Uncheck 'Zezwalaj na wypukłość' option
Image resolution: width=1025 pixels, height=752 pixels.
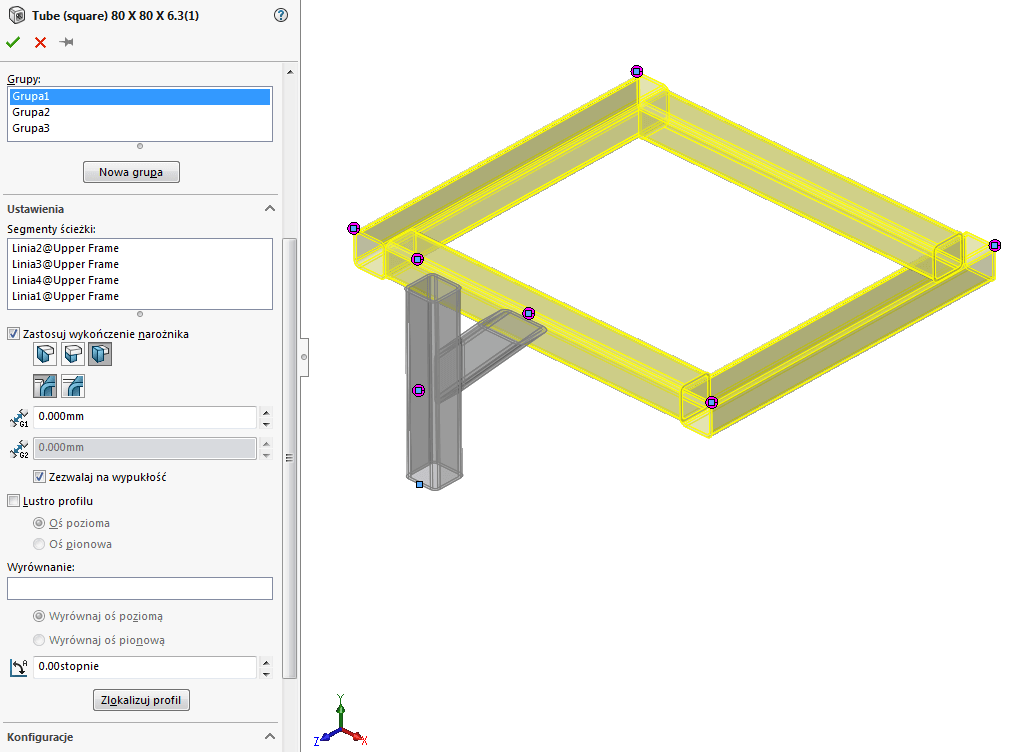coord(40,477)
